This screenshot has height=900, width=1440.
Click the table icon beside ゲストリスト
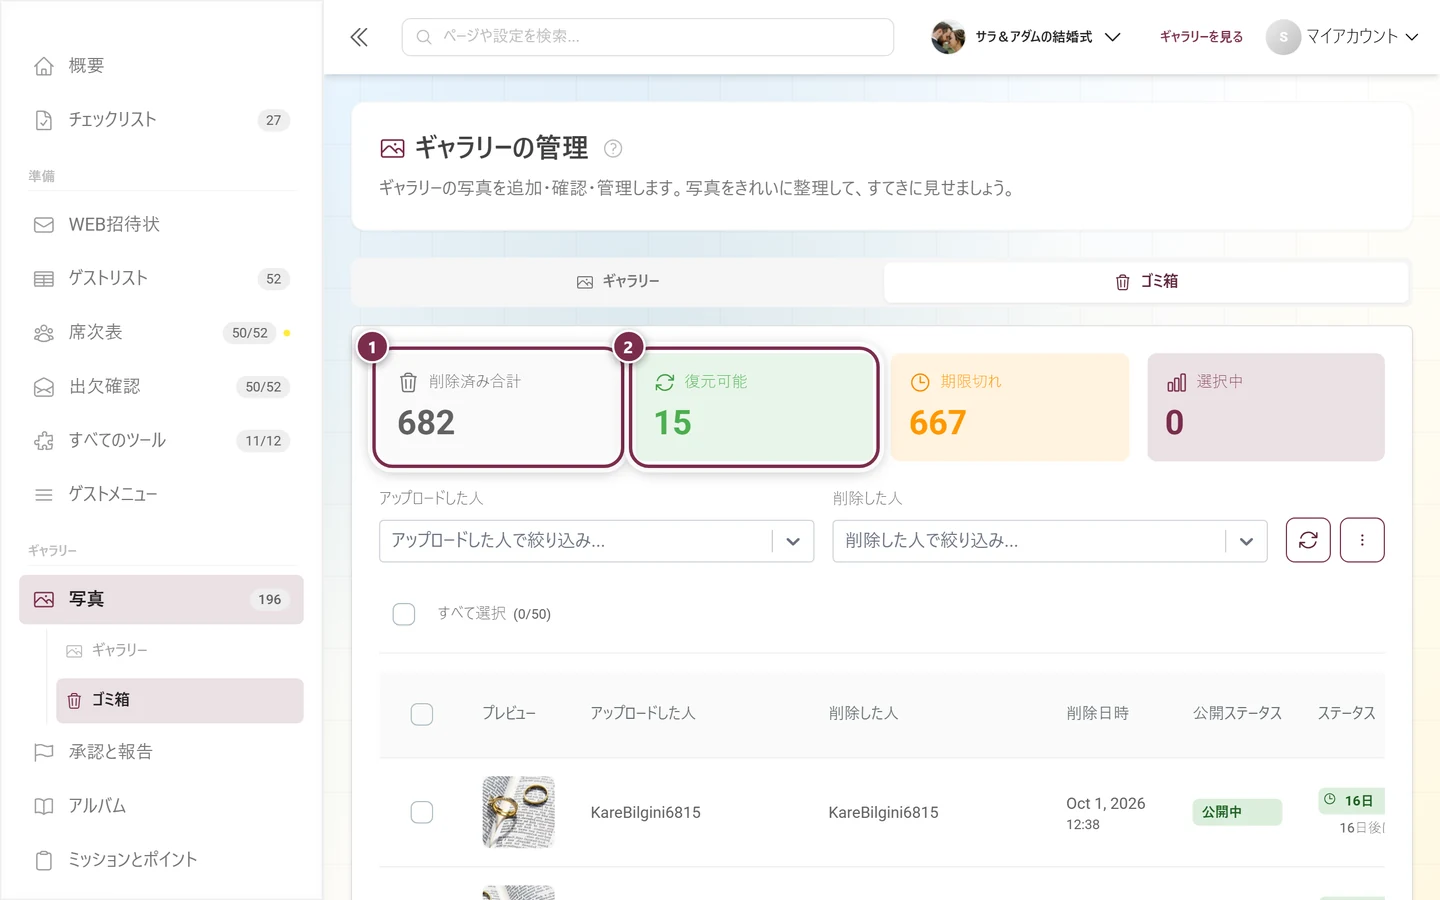tap(44, 279)
